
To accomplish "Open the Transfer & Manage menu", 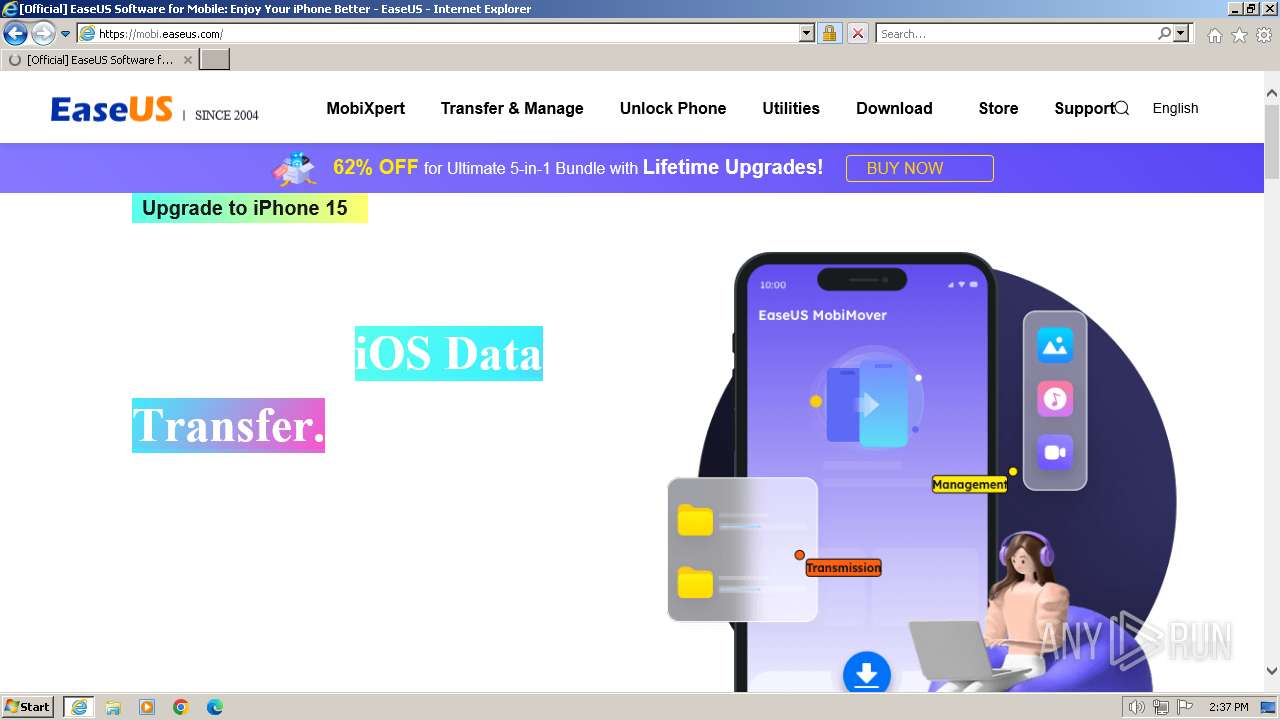I will pos(512,108).
